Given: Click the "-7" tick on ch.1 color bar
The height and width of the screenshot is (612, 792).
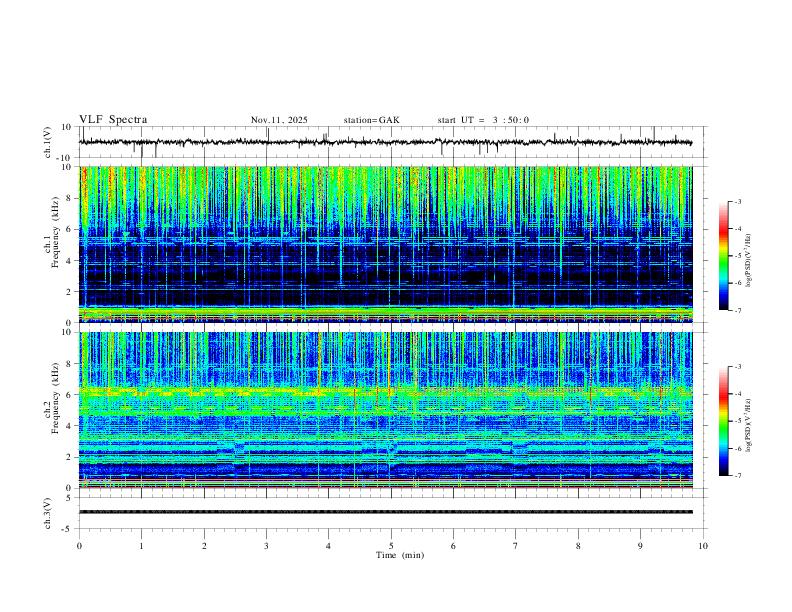Looking at the screenshot, I should point(738,310).
